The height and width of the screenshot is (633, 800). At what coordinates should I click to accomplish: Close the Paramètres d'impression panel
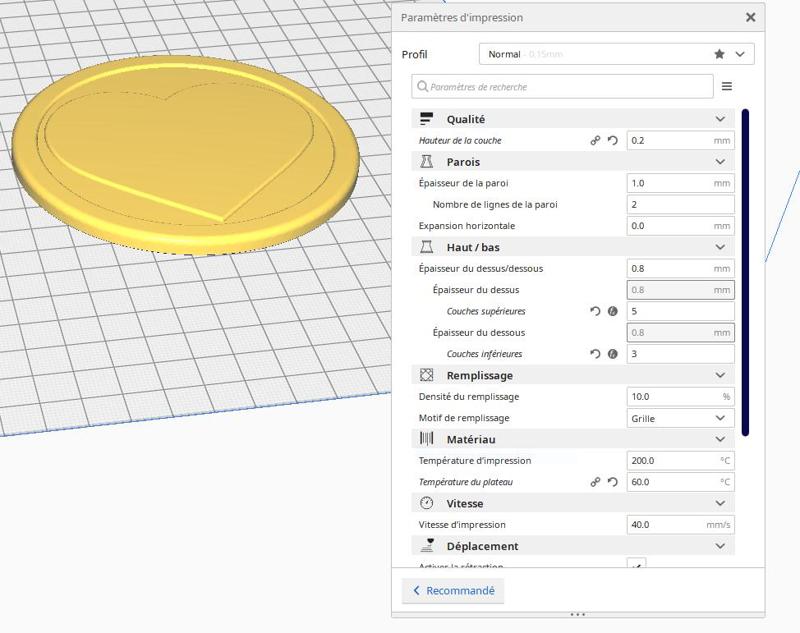[750, 17]
